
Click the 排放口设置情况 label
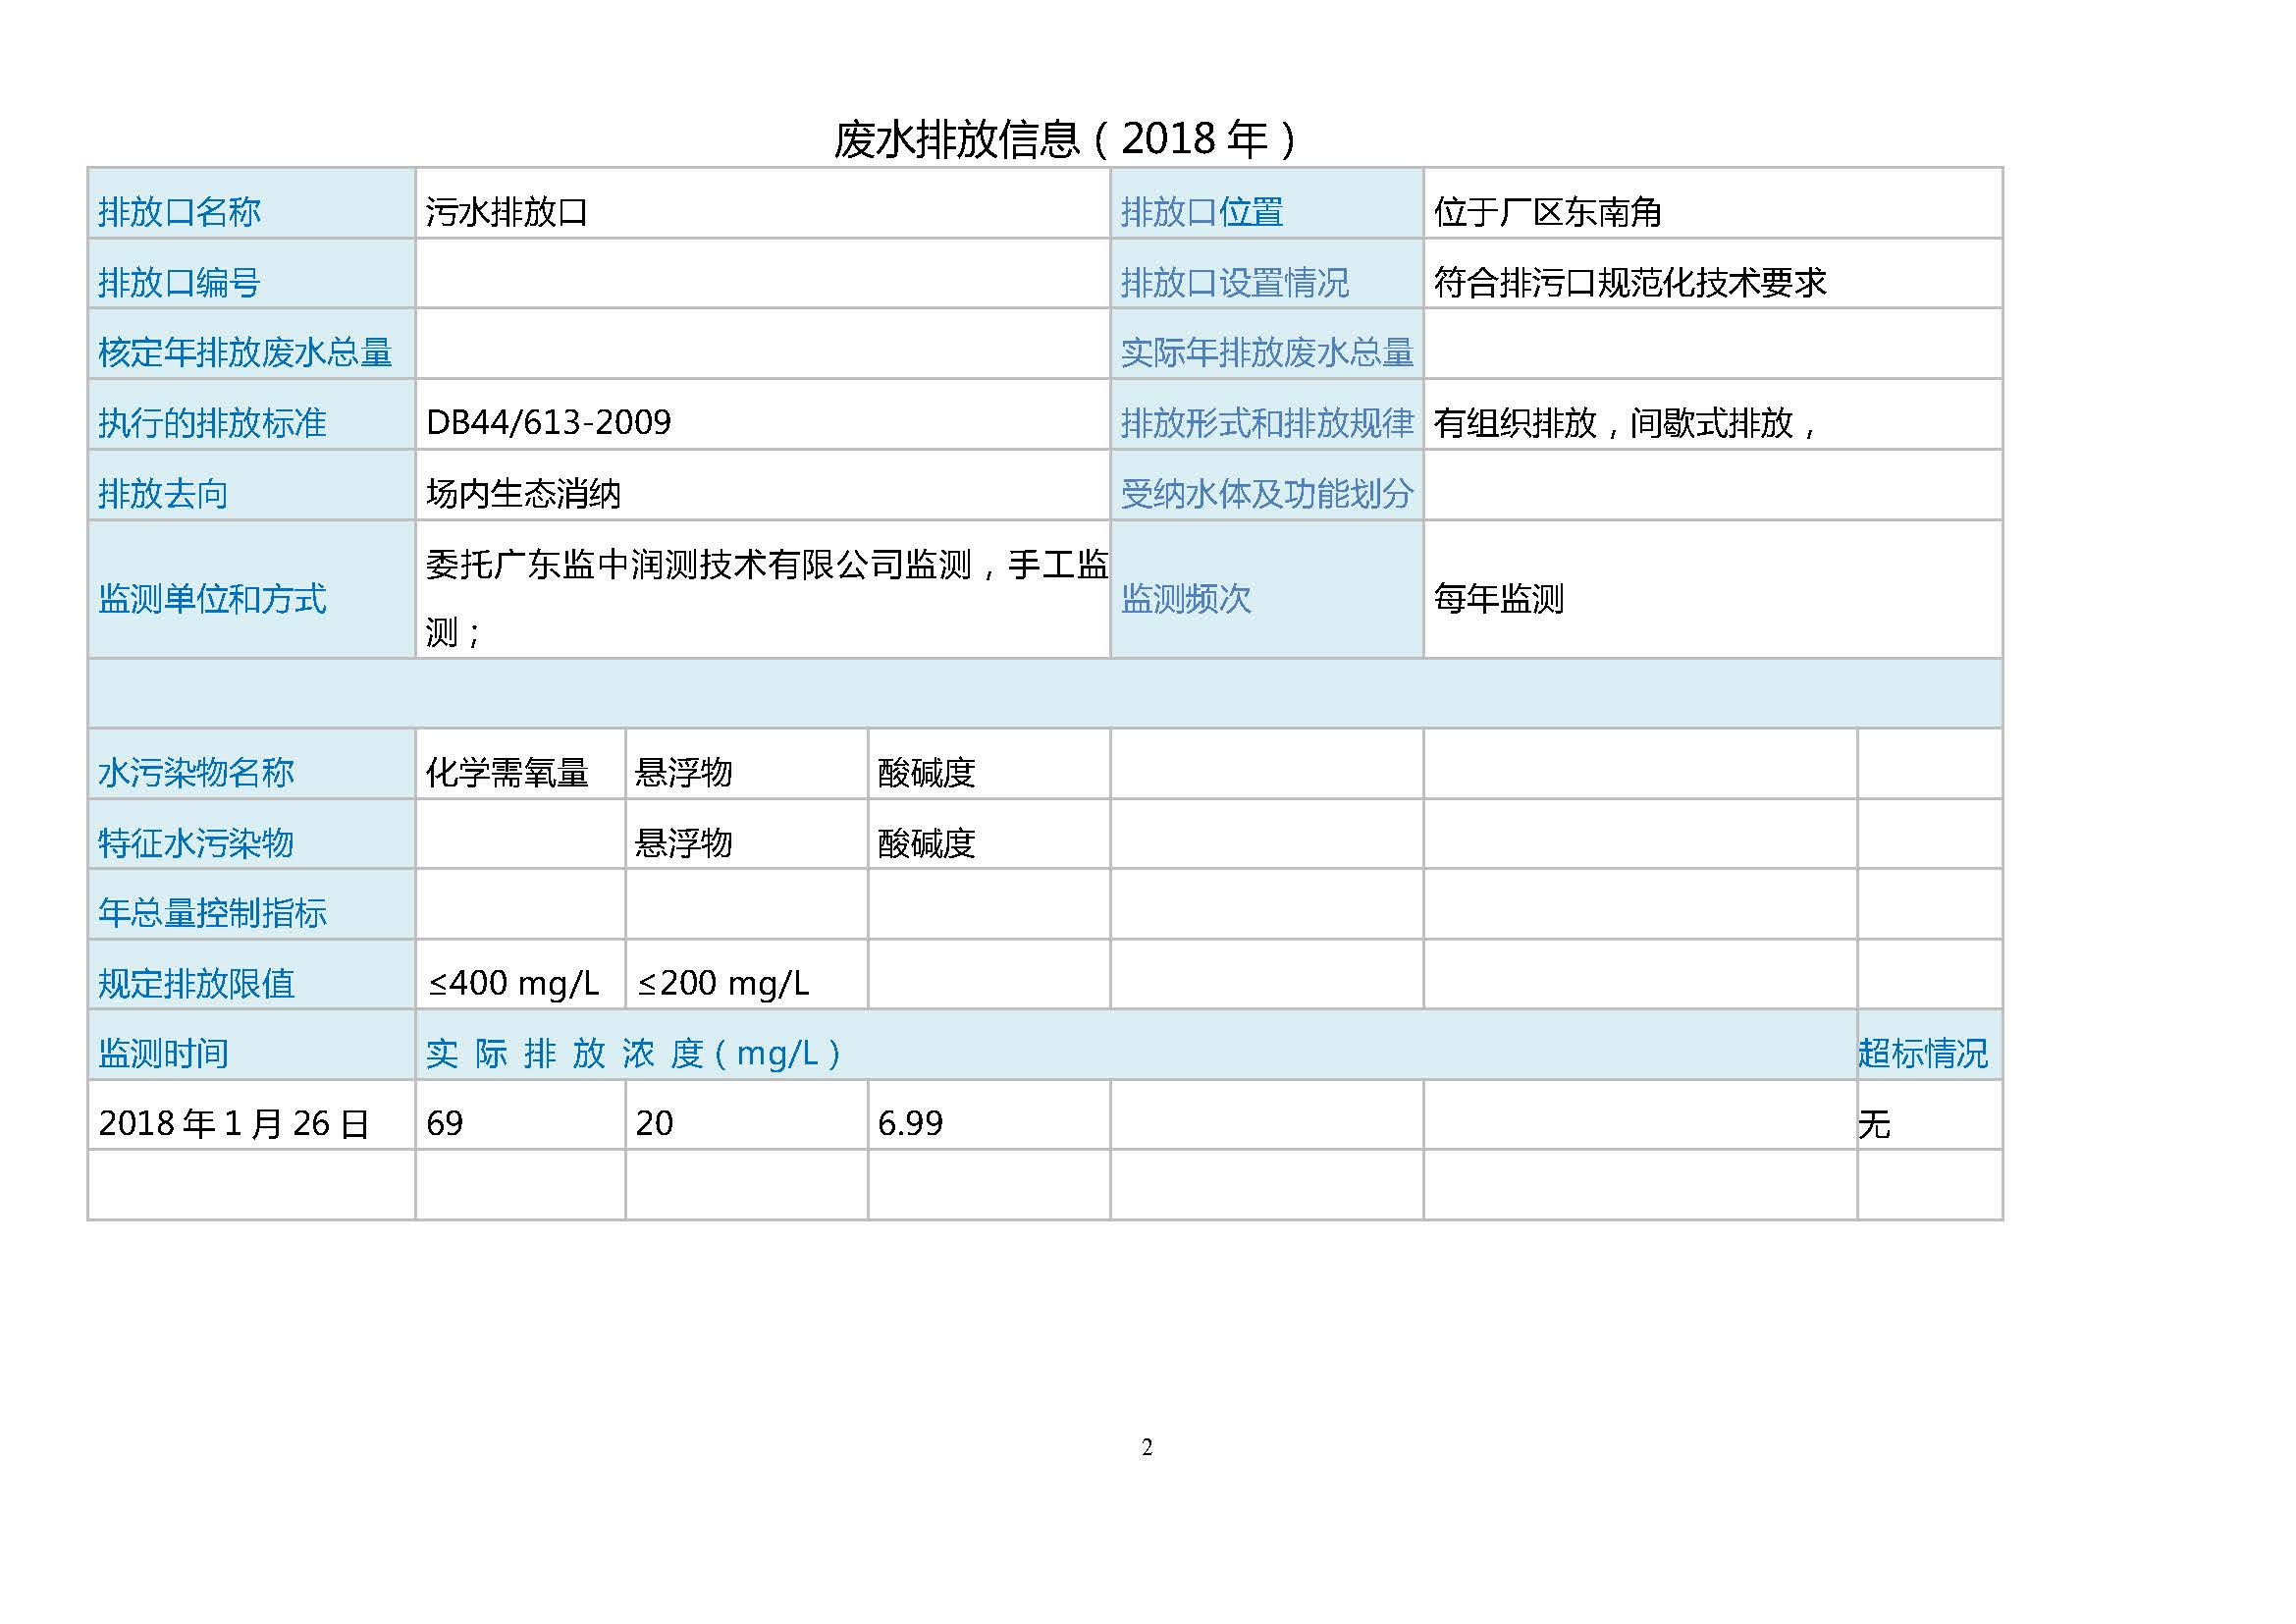click(1234, 283)
